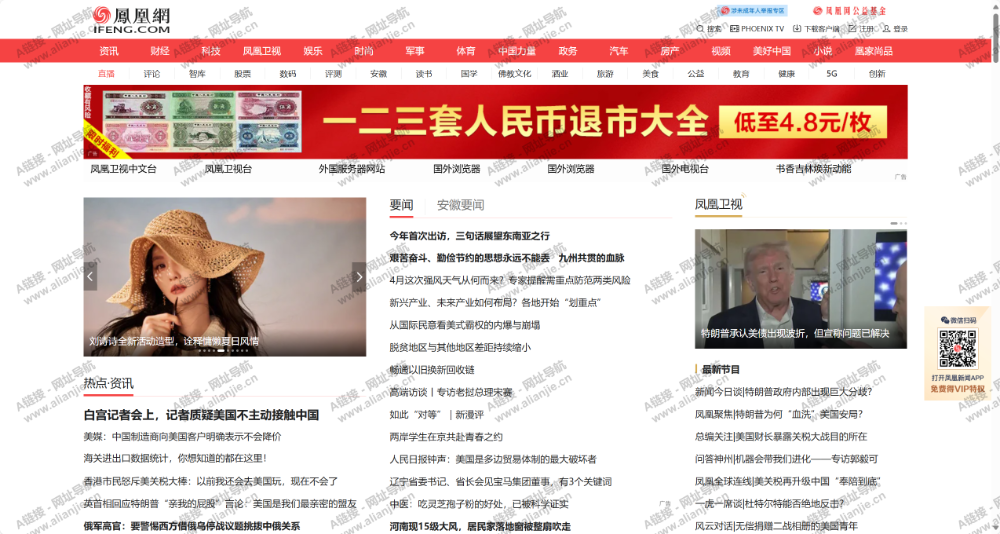The width and height of the screenshot is (1000, 534).
Task: Open 从国际民意看美式霸权的内爆与崩塌
Action: (465, 325)
